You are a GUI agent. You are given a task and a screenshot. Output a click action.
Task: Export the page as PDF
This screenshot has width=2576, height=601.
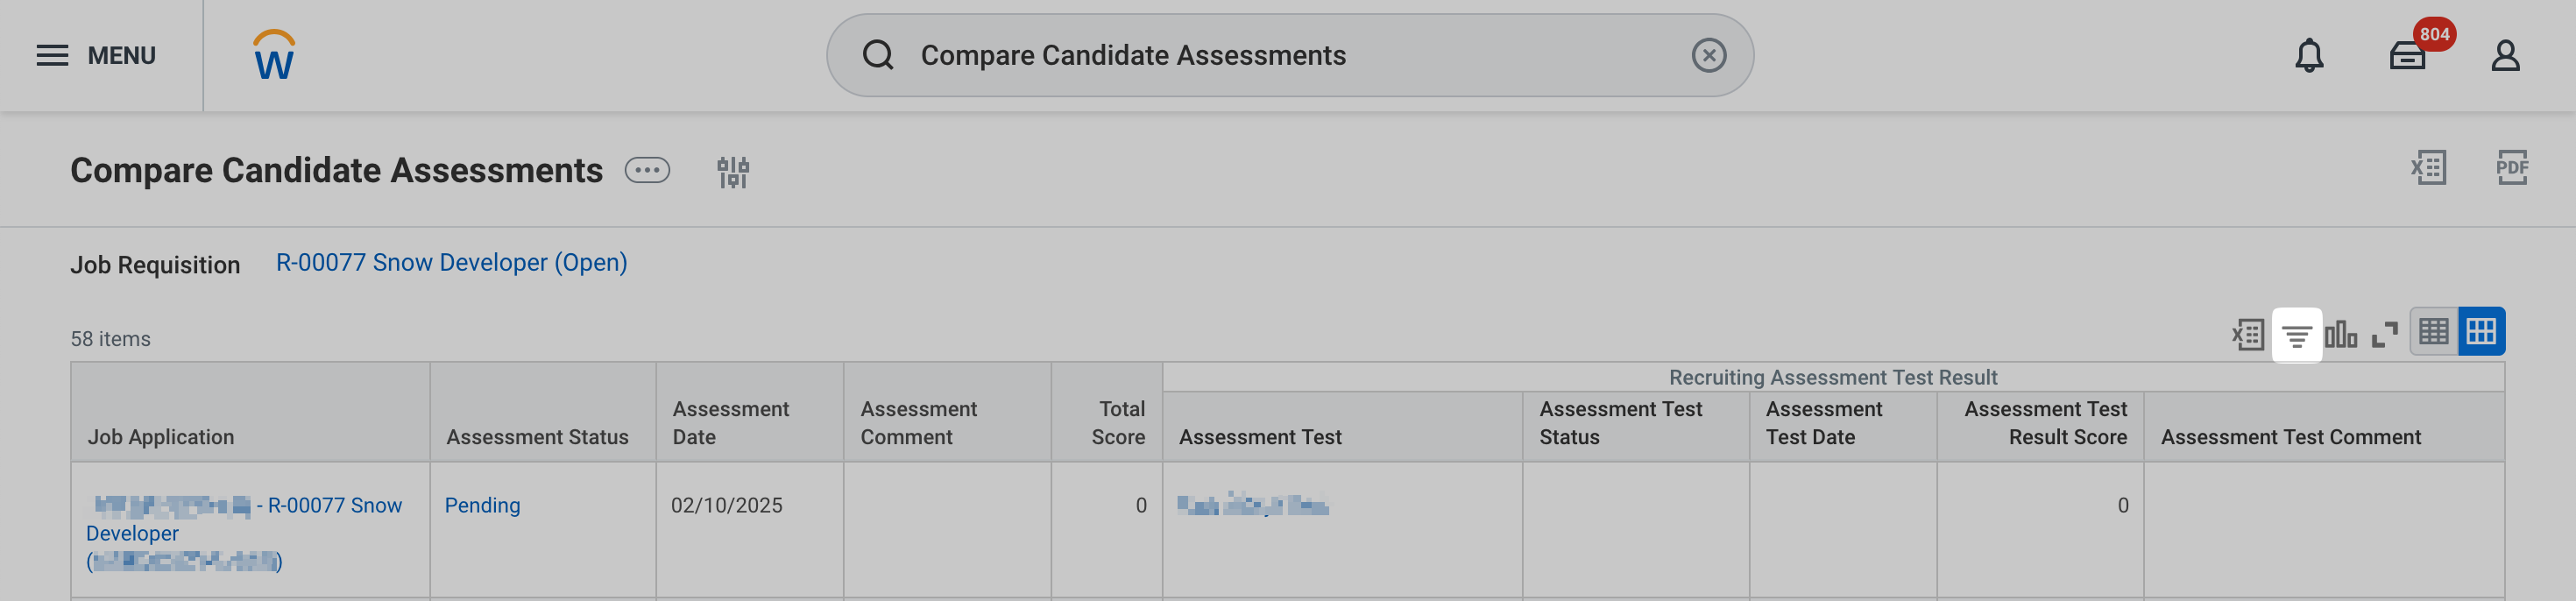pyautogui.click(x=2511, y=168)
